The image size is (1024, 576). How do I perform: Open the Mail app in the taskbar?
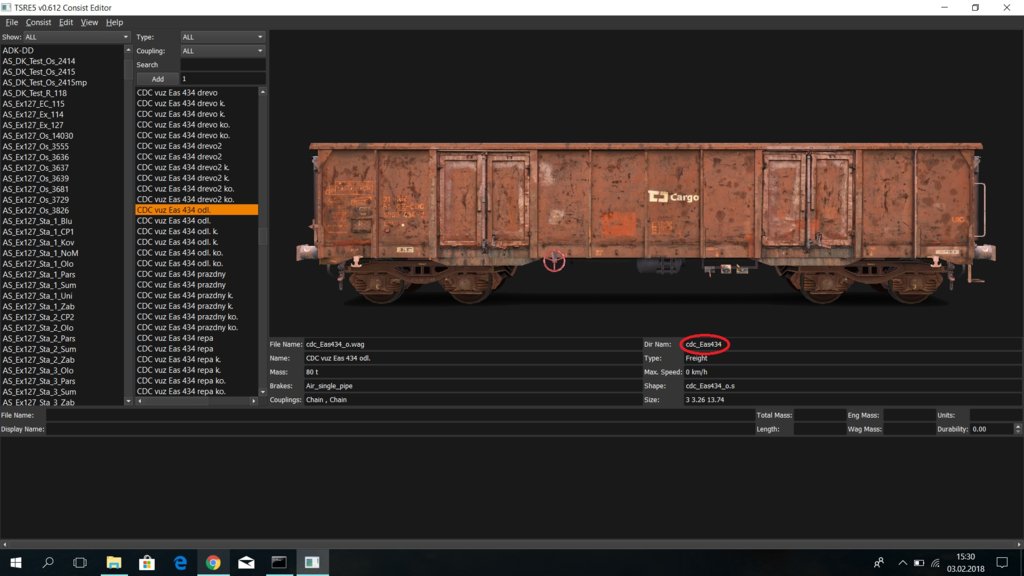point(246,563)
